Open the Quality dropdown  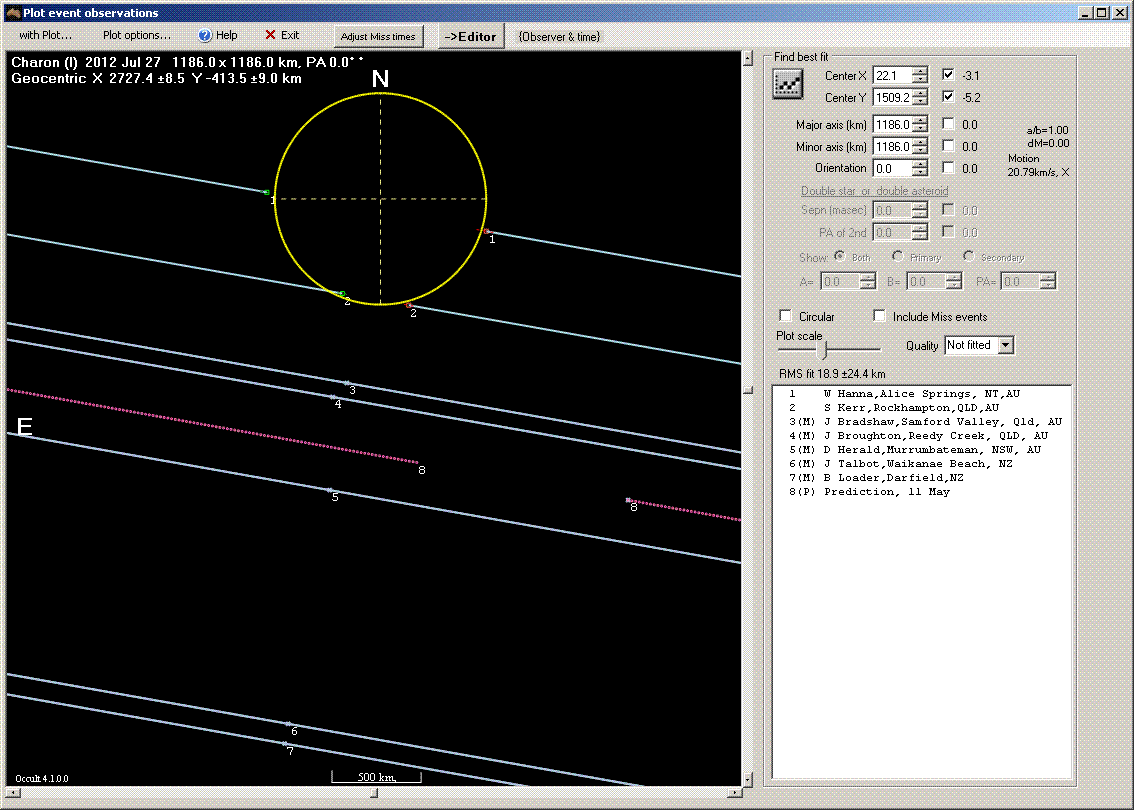click(x=1006, y=346)
